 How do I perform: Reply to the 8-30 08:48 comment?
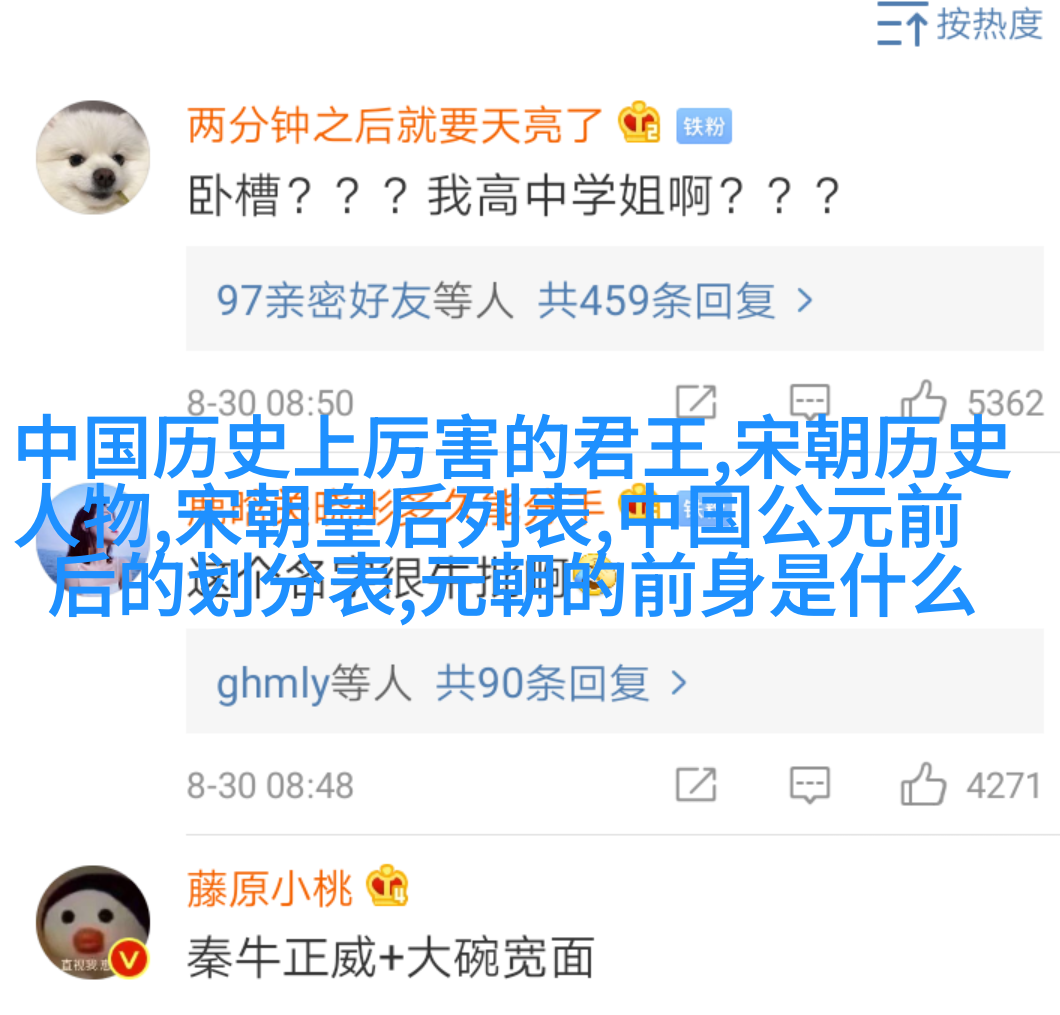coord(809,784)
